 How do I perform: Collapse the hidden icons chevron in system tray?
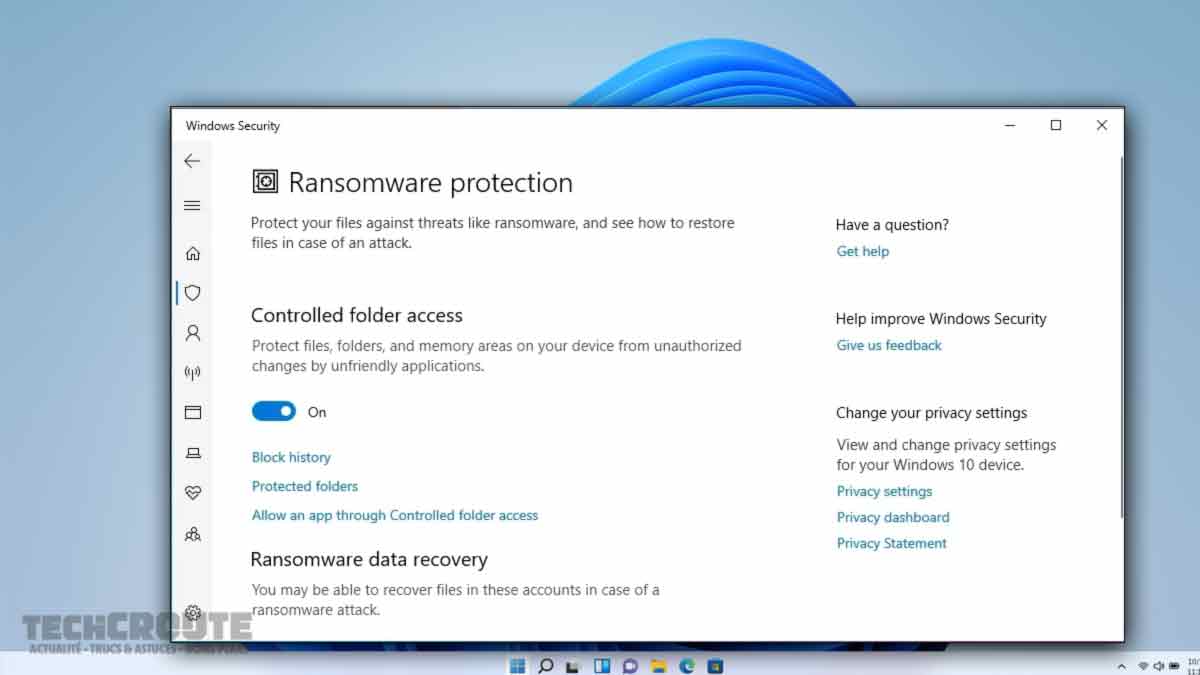(x=1122, y=665)
